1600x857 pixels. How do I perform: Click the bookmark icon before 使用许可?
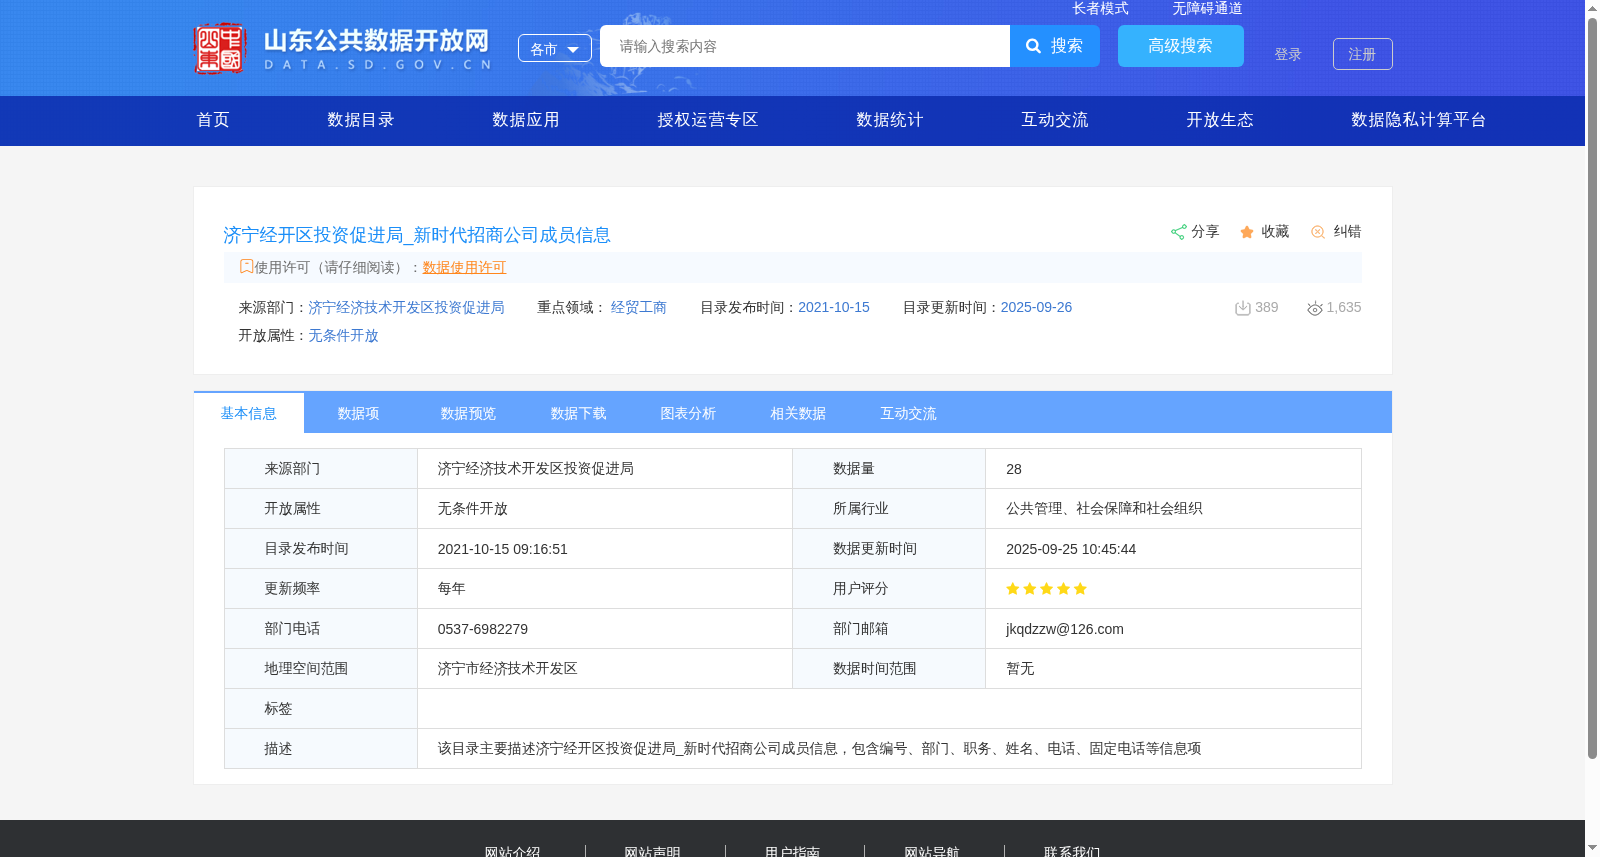246,267
